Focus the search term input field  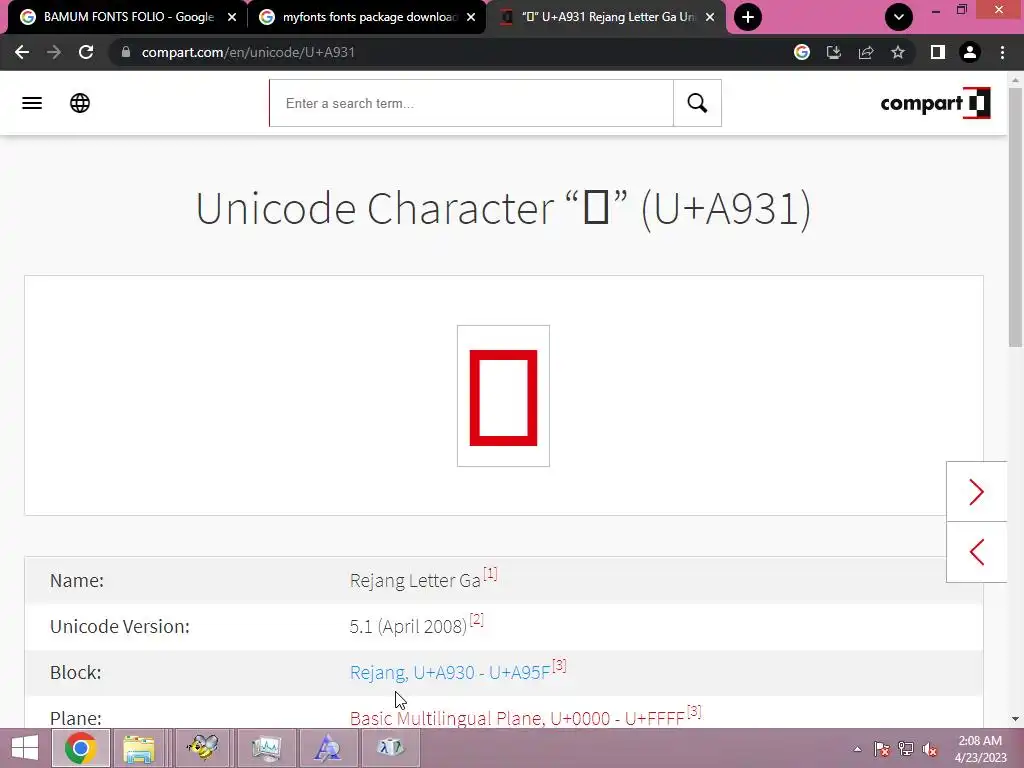[x=472, y=103]
